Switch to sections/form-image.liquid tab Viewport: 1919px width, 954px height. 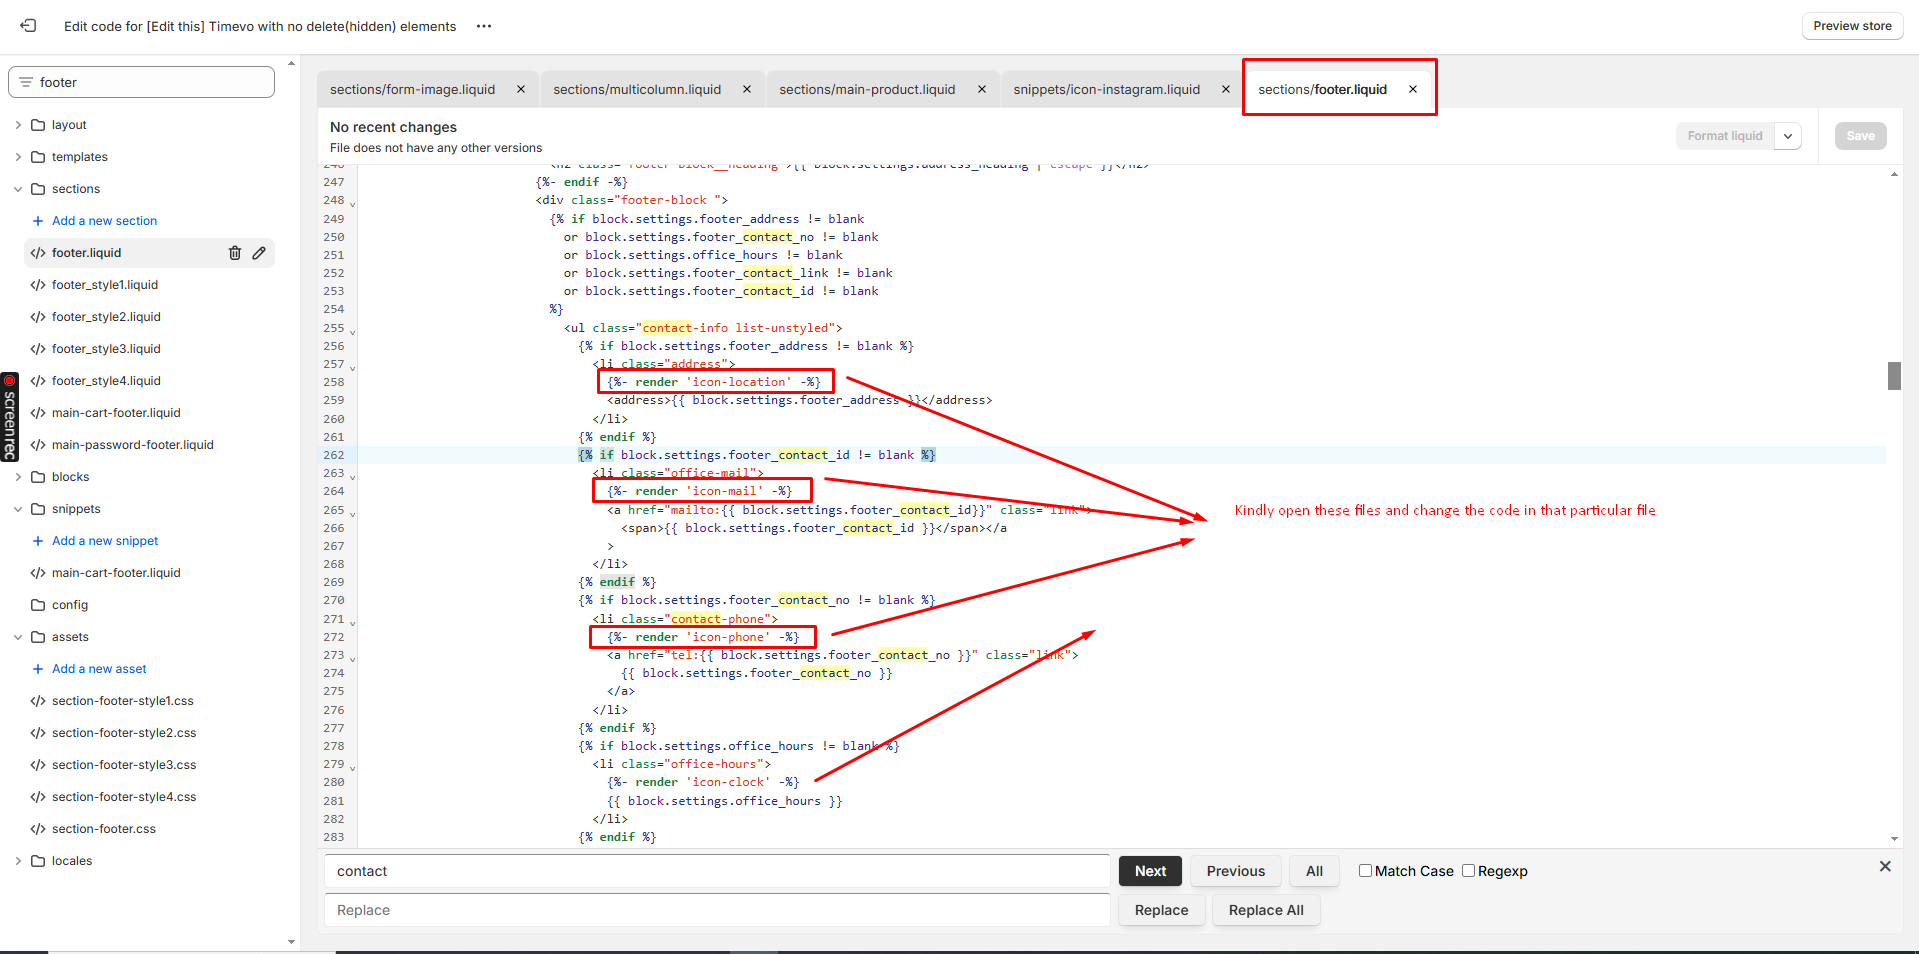412,89
